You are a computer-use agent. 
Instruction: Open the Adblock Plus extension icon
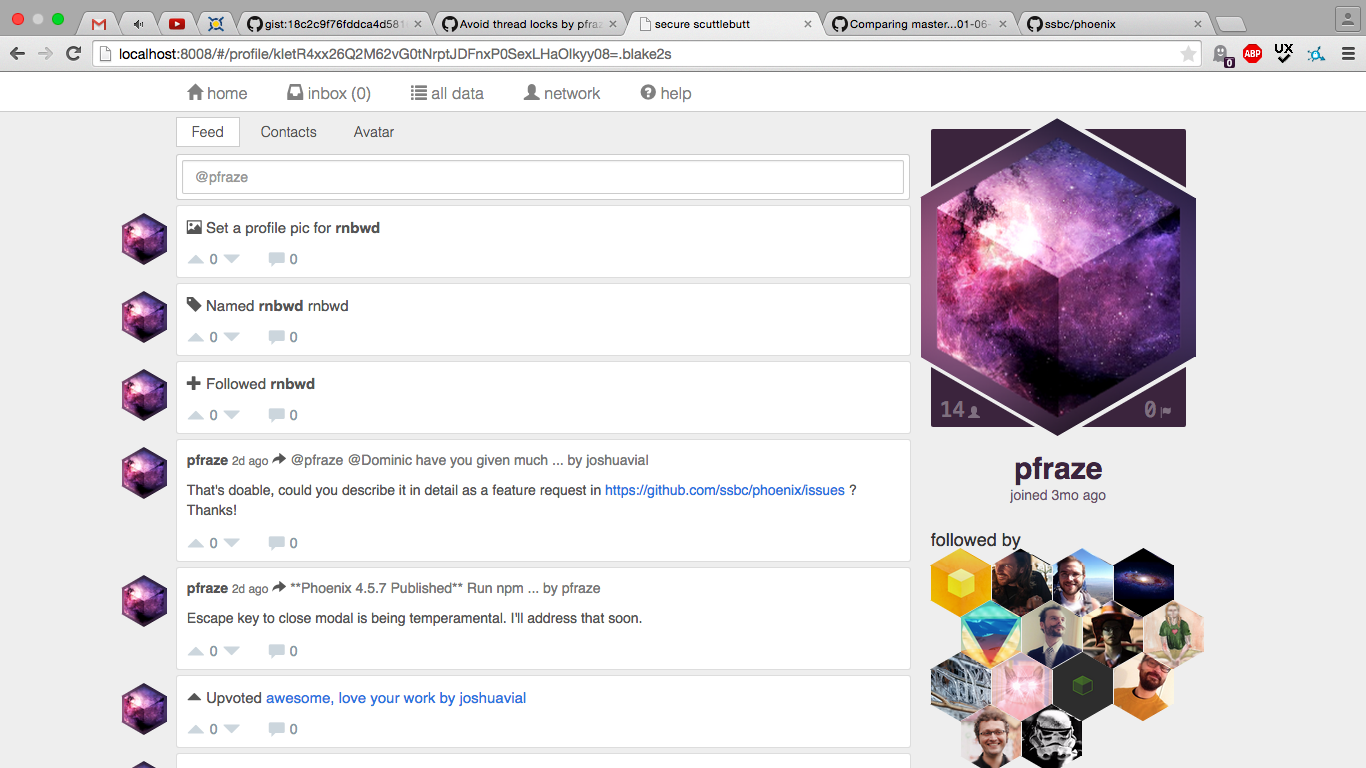(x=1252, y=54)
